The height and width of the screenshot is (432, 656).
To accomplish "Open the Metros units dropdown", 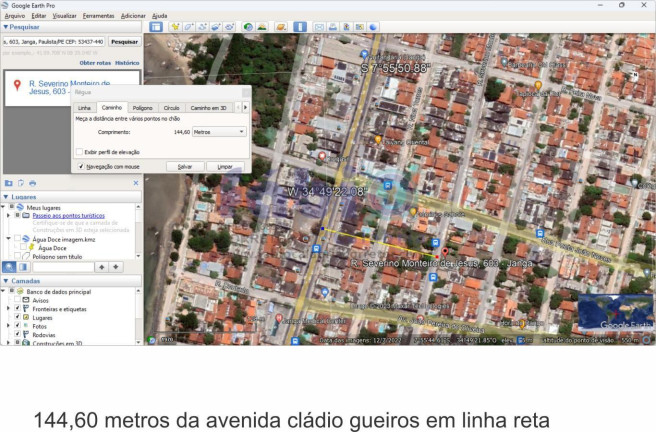I will 219,132.
